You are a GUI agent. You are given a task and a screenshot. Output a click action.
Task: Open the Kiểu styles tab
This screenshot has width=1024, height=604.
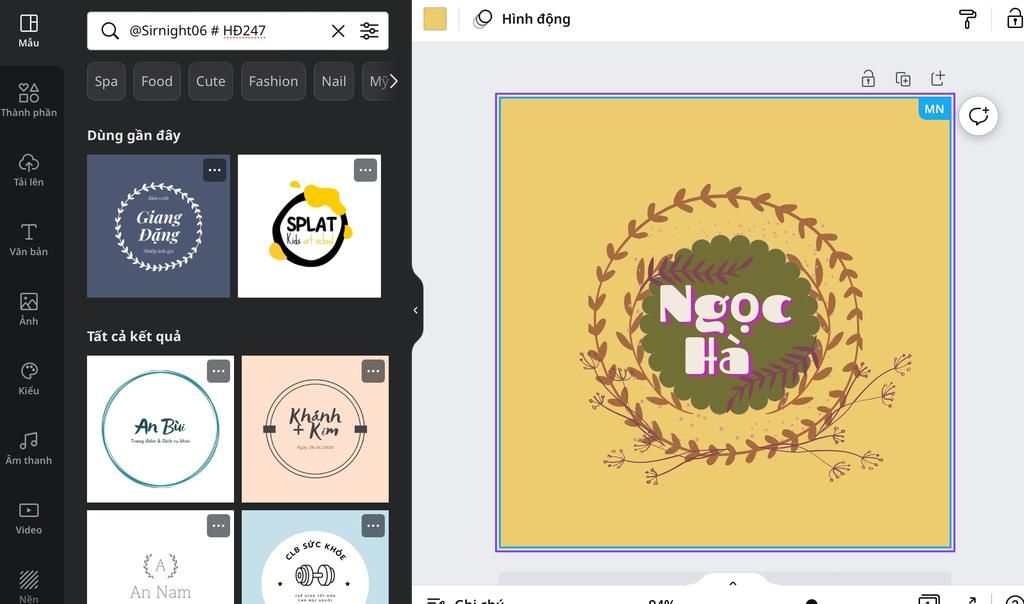(x=29, y=379)
